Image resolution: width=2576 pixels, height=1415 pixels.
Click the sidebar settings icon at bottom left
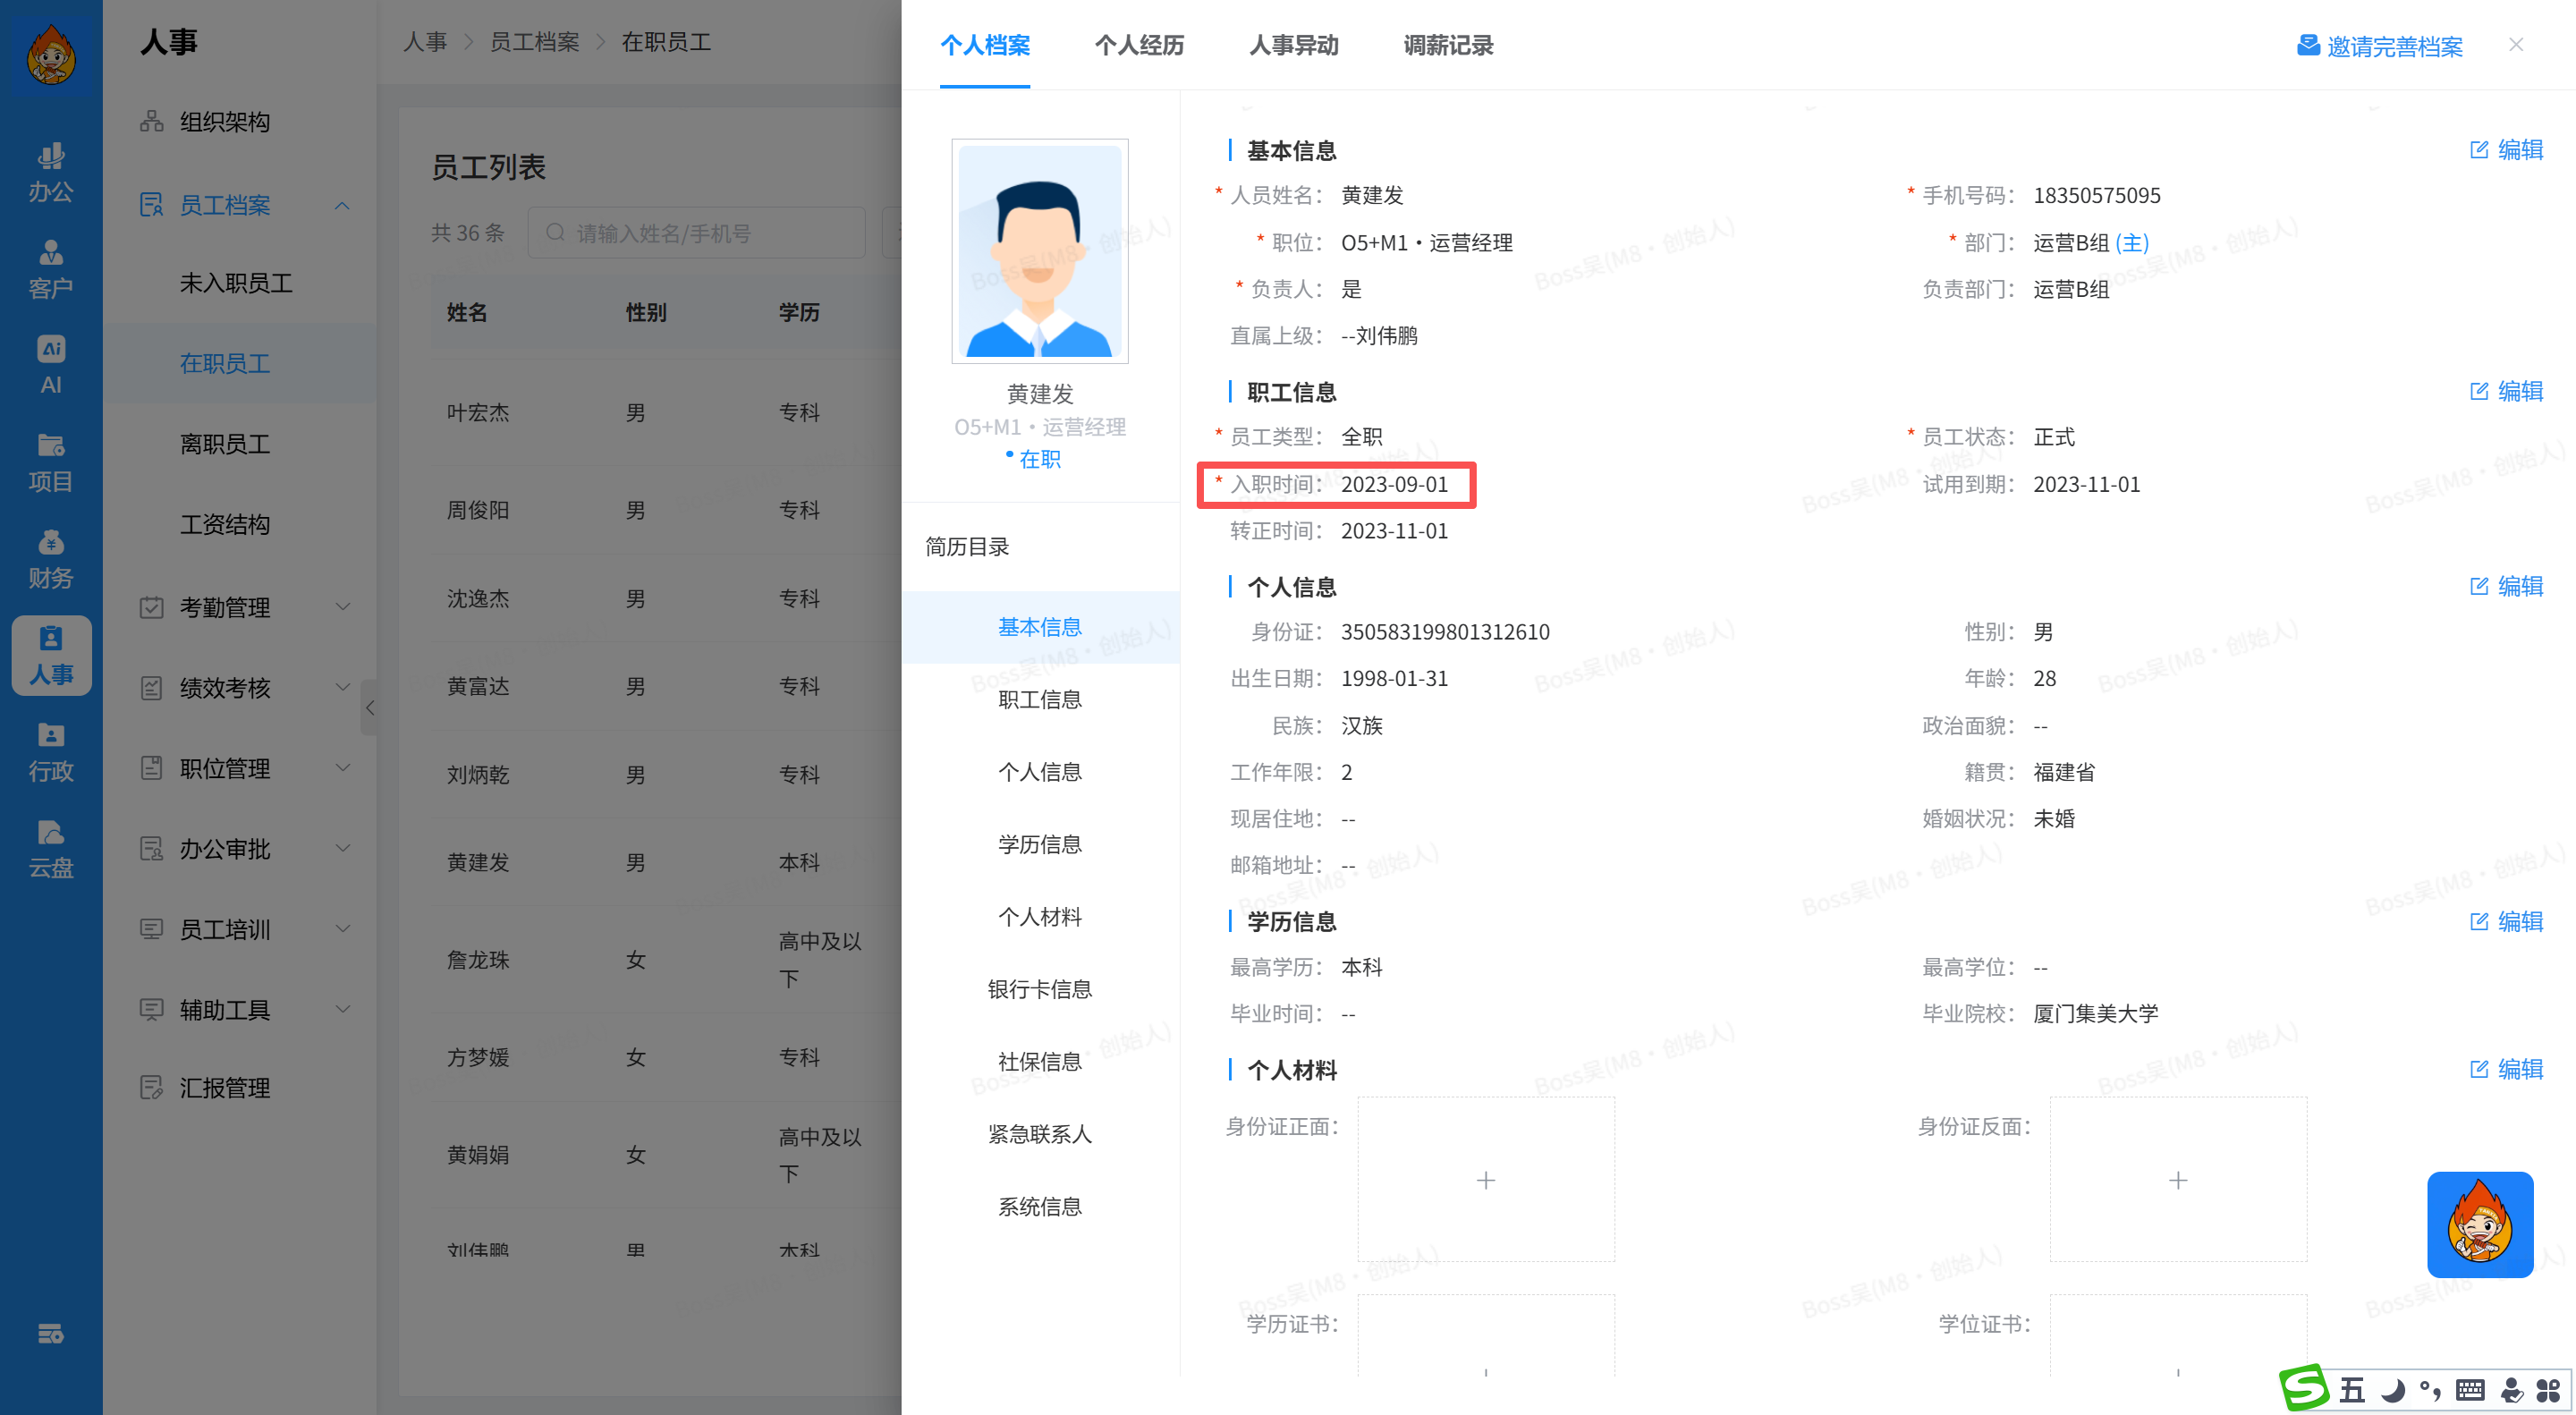(50, 1333)
